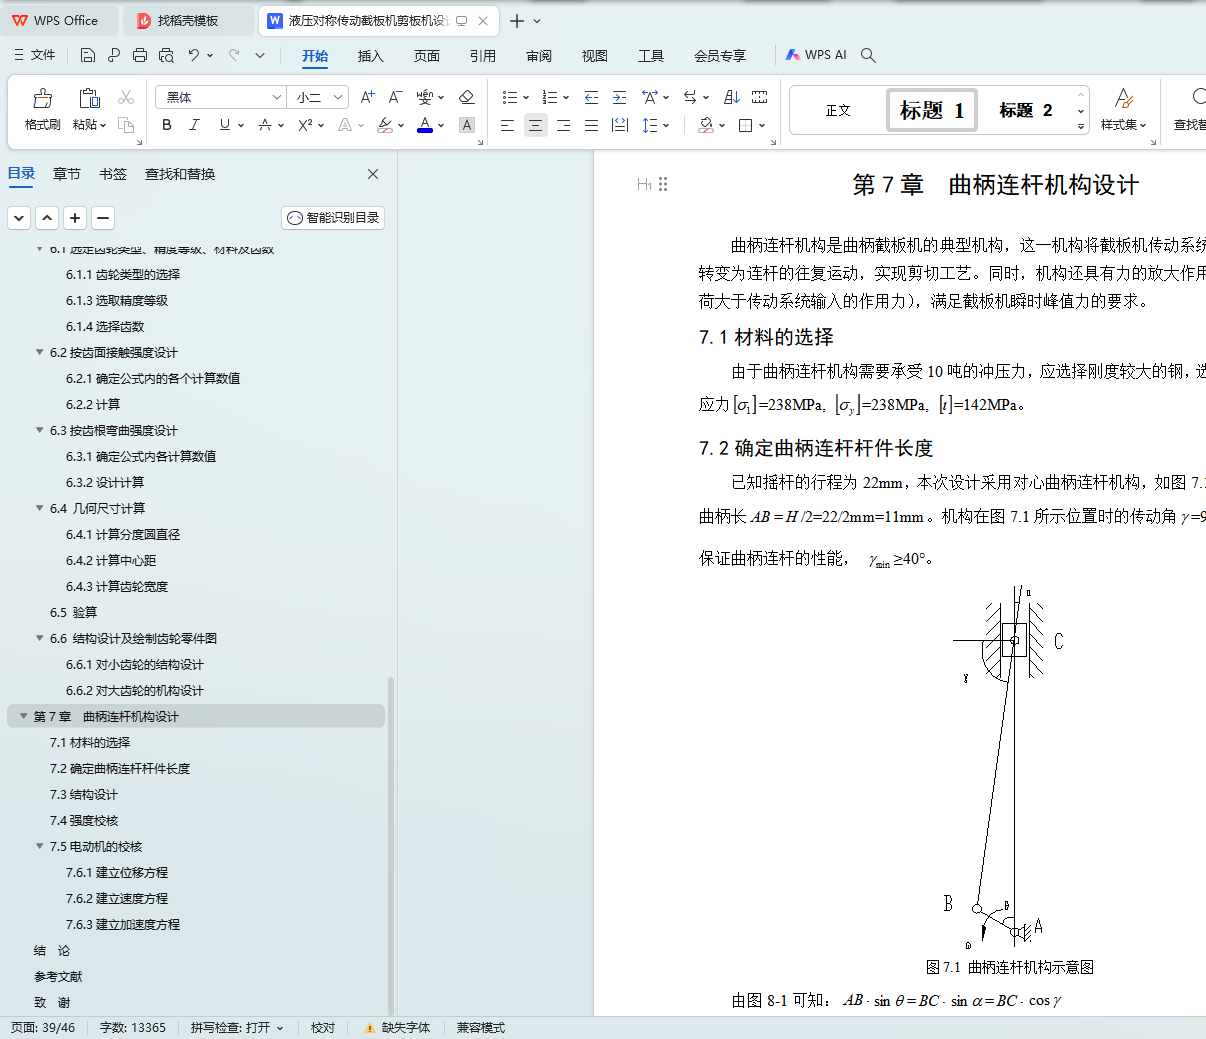
Task: Click the Borders icon
Action: point(745,125)
